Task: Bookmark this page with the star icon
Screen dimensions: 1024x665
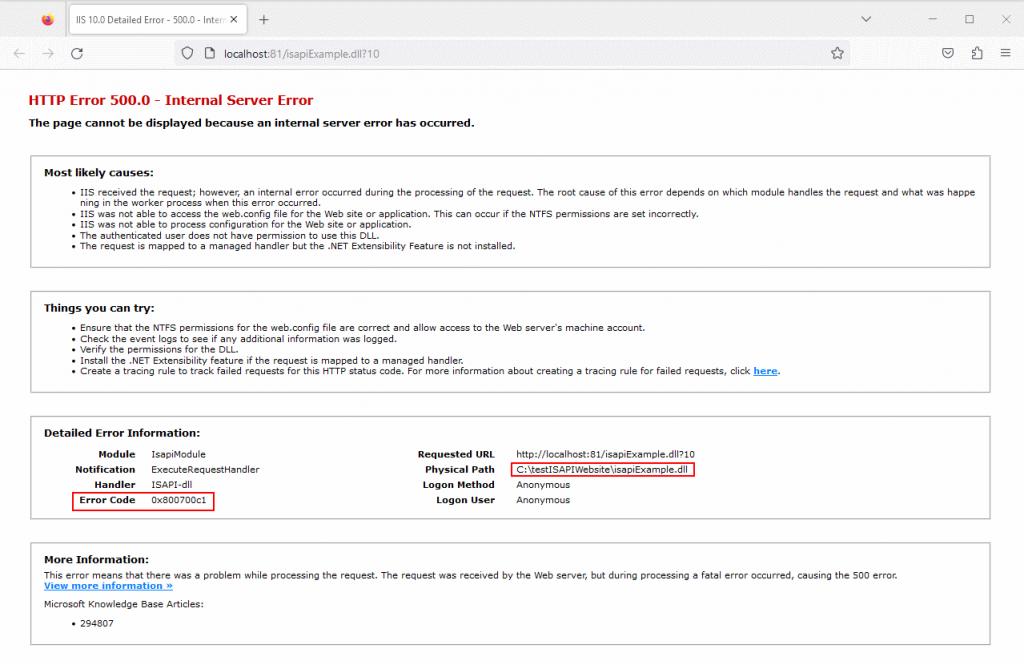Action: point(837,54)
